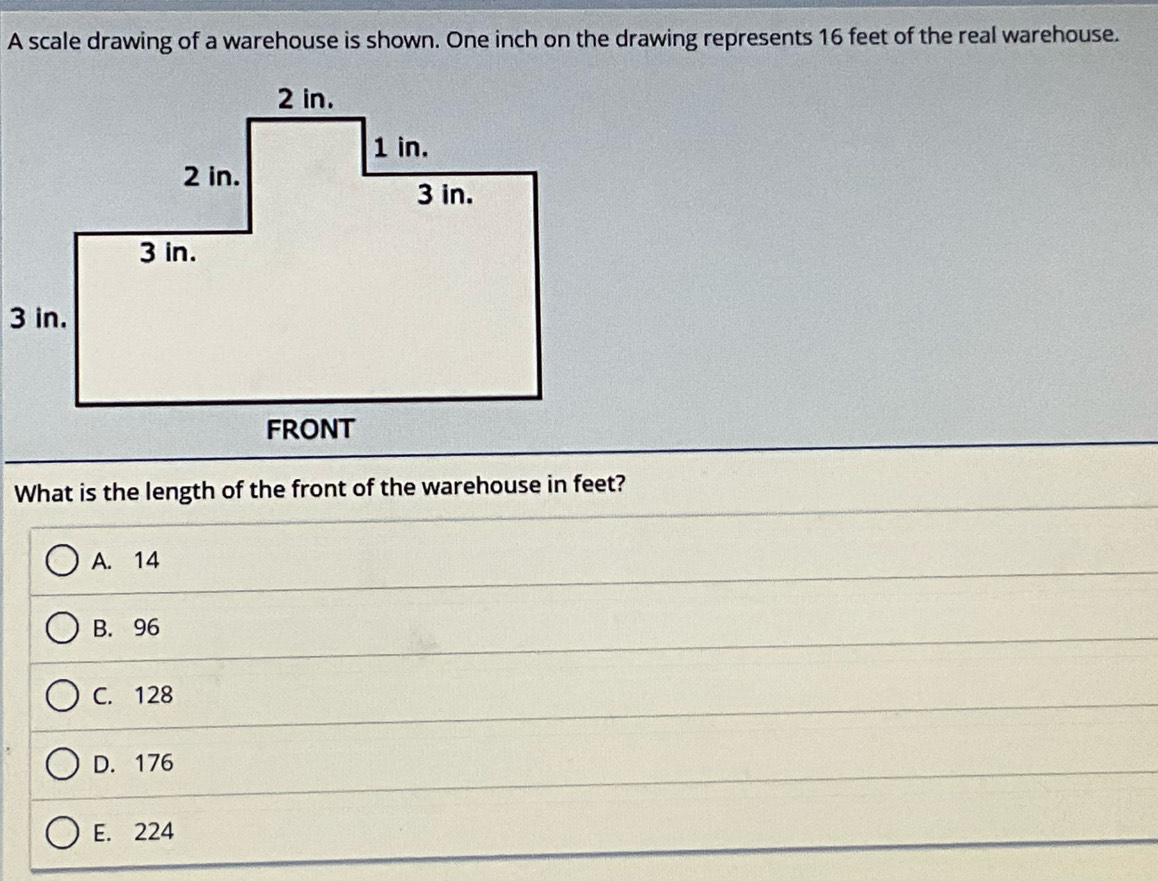Select radio button for answer B
The height and width of the screenshot is (881, 1158).
(61, 628)
